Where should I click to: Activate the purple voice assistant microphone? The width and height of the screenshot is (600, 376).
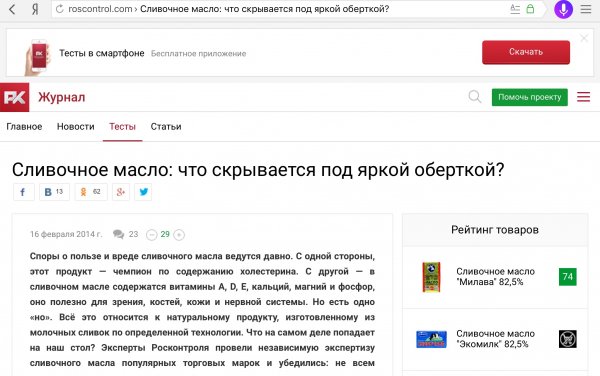[563, 9]
